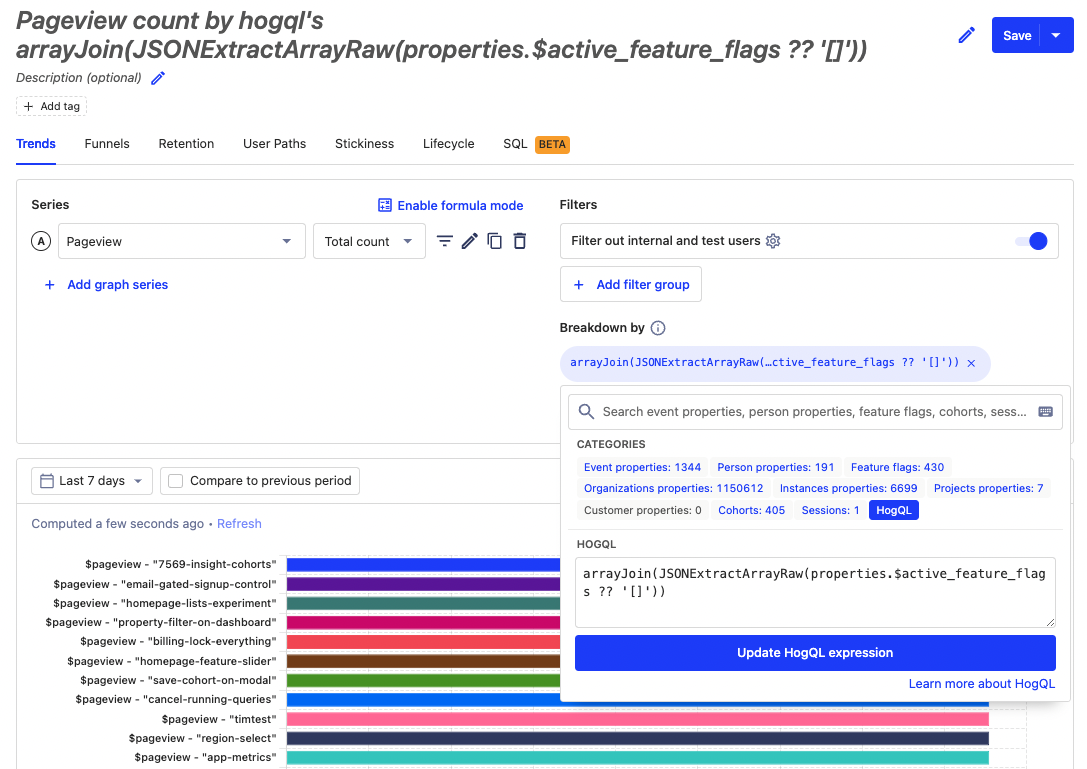
Task: Switch to the Trends tab
Action: tap(36, 144)
